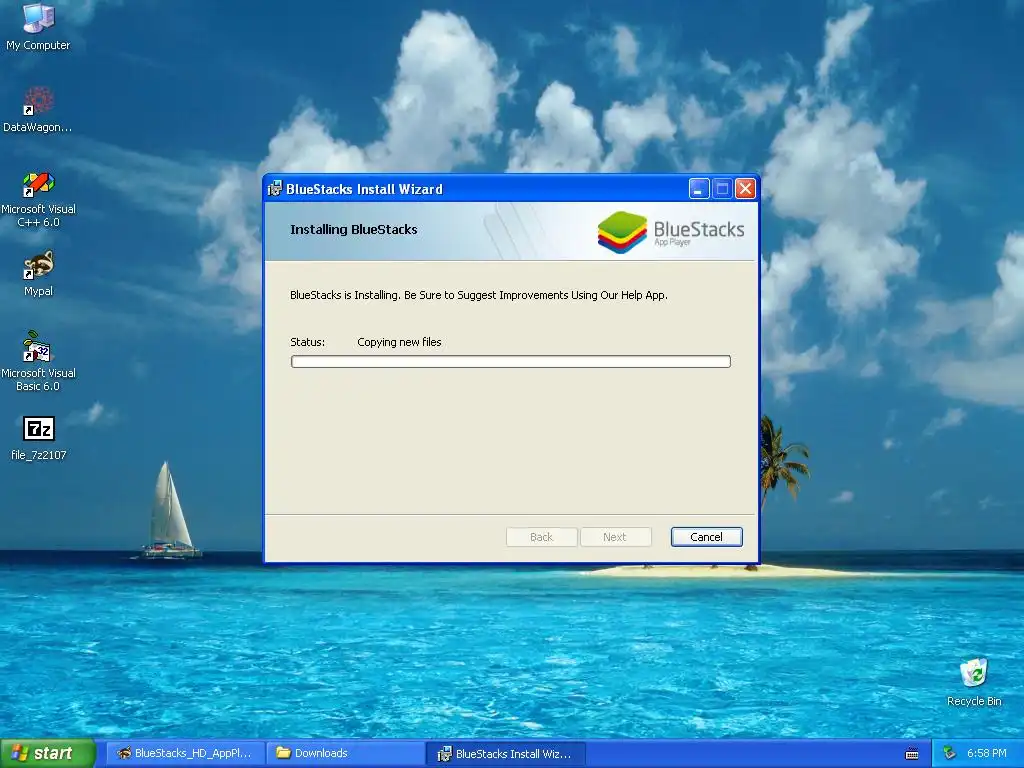1024x768 pixels.
Task: Cancel the BlueStacks installation
Action: click(x=707, y=537)
